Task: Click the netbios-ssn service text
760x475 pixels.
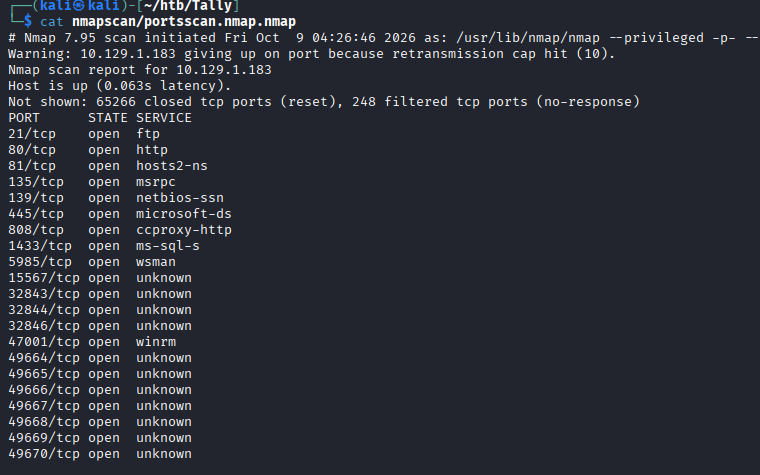Action: (x=180, y=198)
